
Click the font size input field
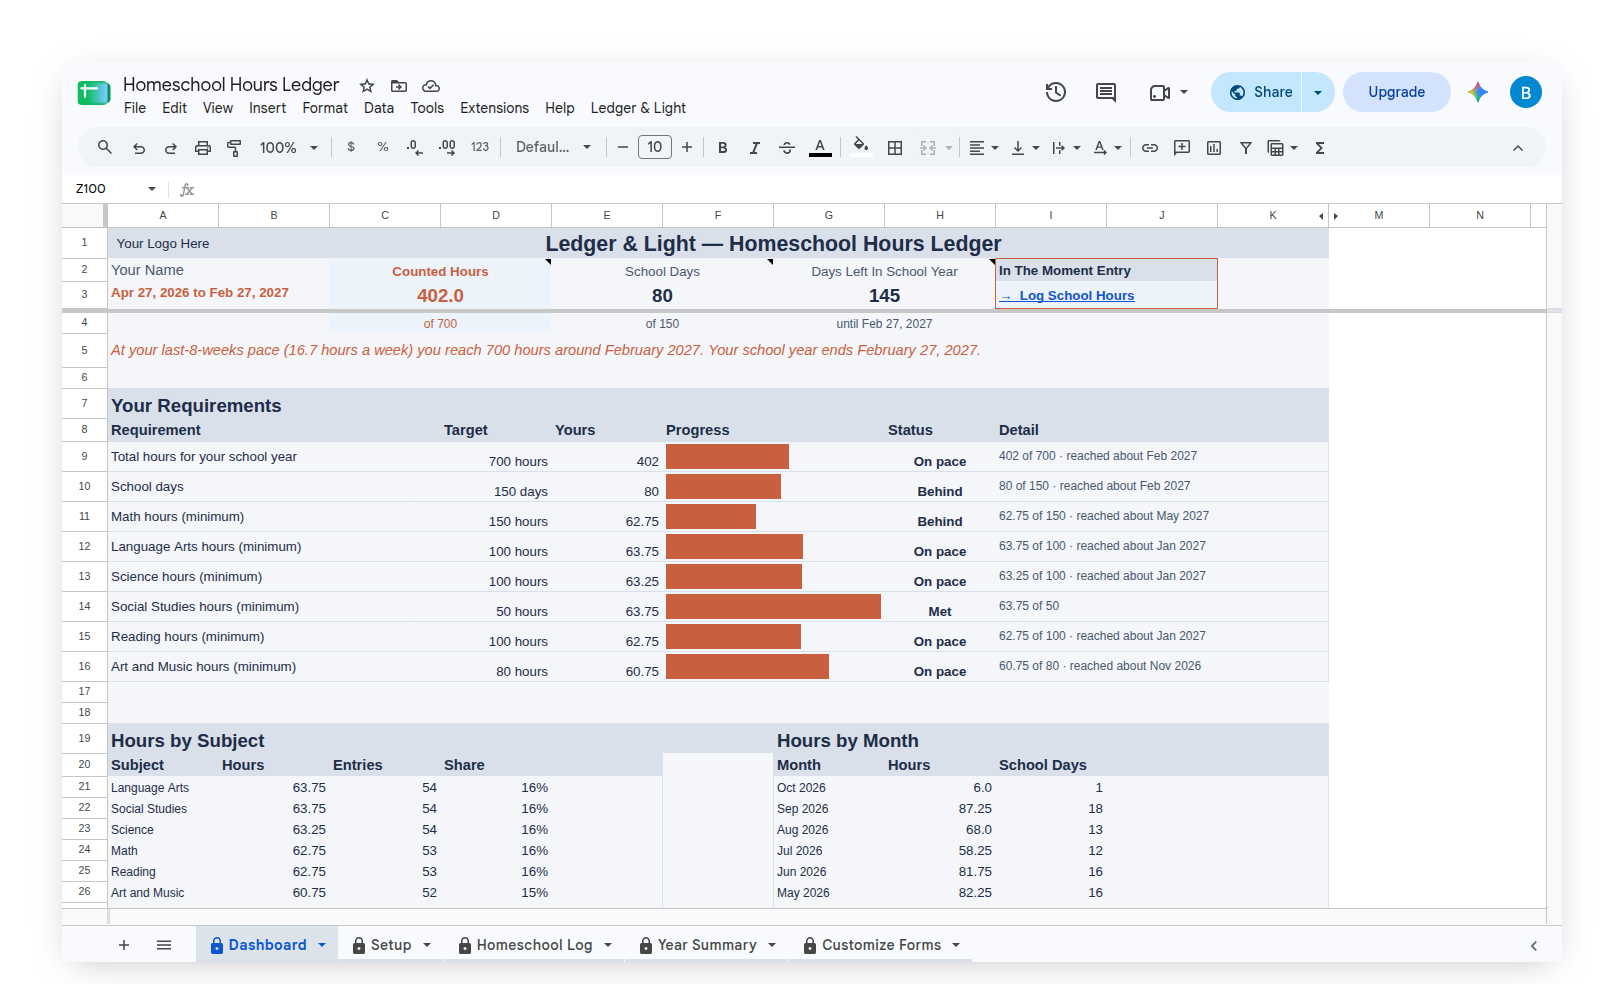pyautogui.click(x=655, y=148)
